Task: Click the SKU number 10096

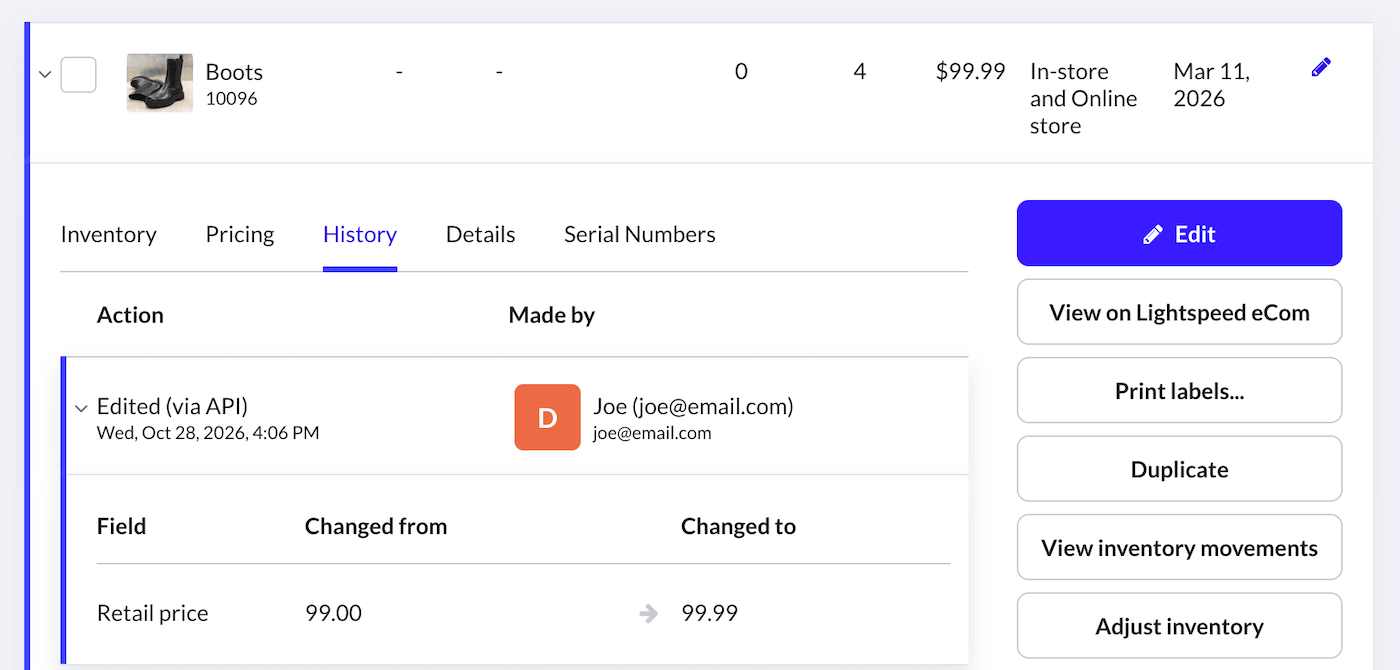Action: [232, 99]
